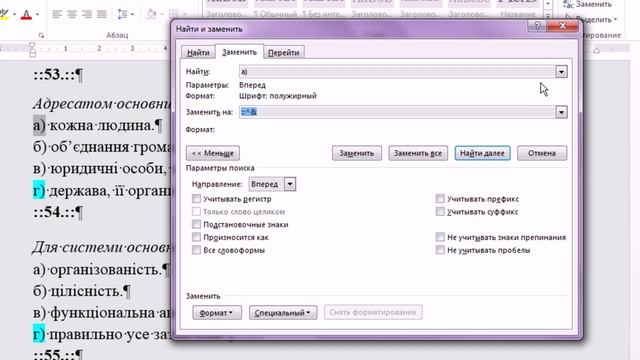The width and height of the screenshot is (640, 360).
Task: Click the red font color A icon
Action: (x=26, y=15)
